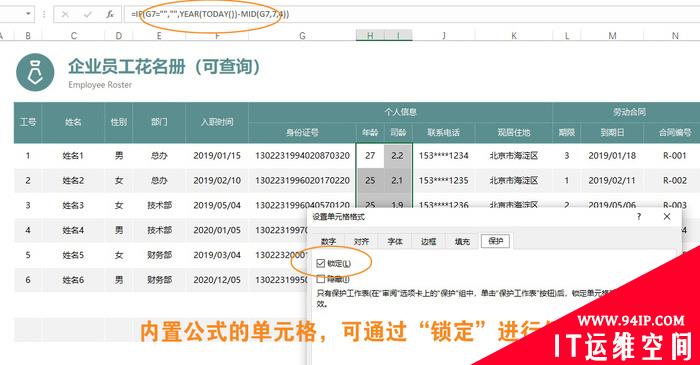Select name cell 姓名4

pos(73,230)
